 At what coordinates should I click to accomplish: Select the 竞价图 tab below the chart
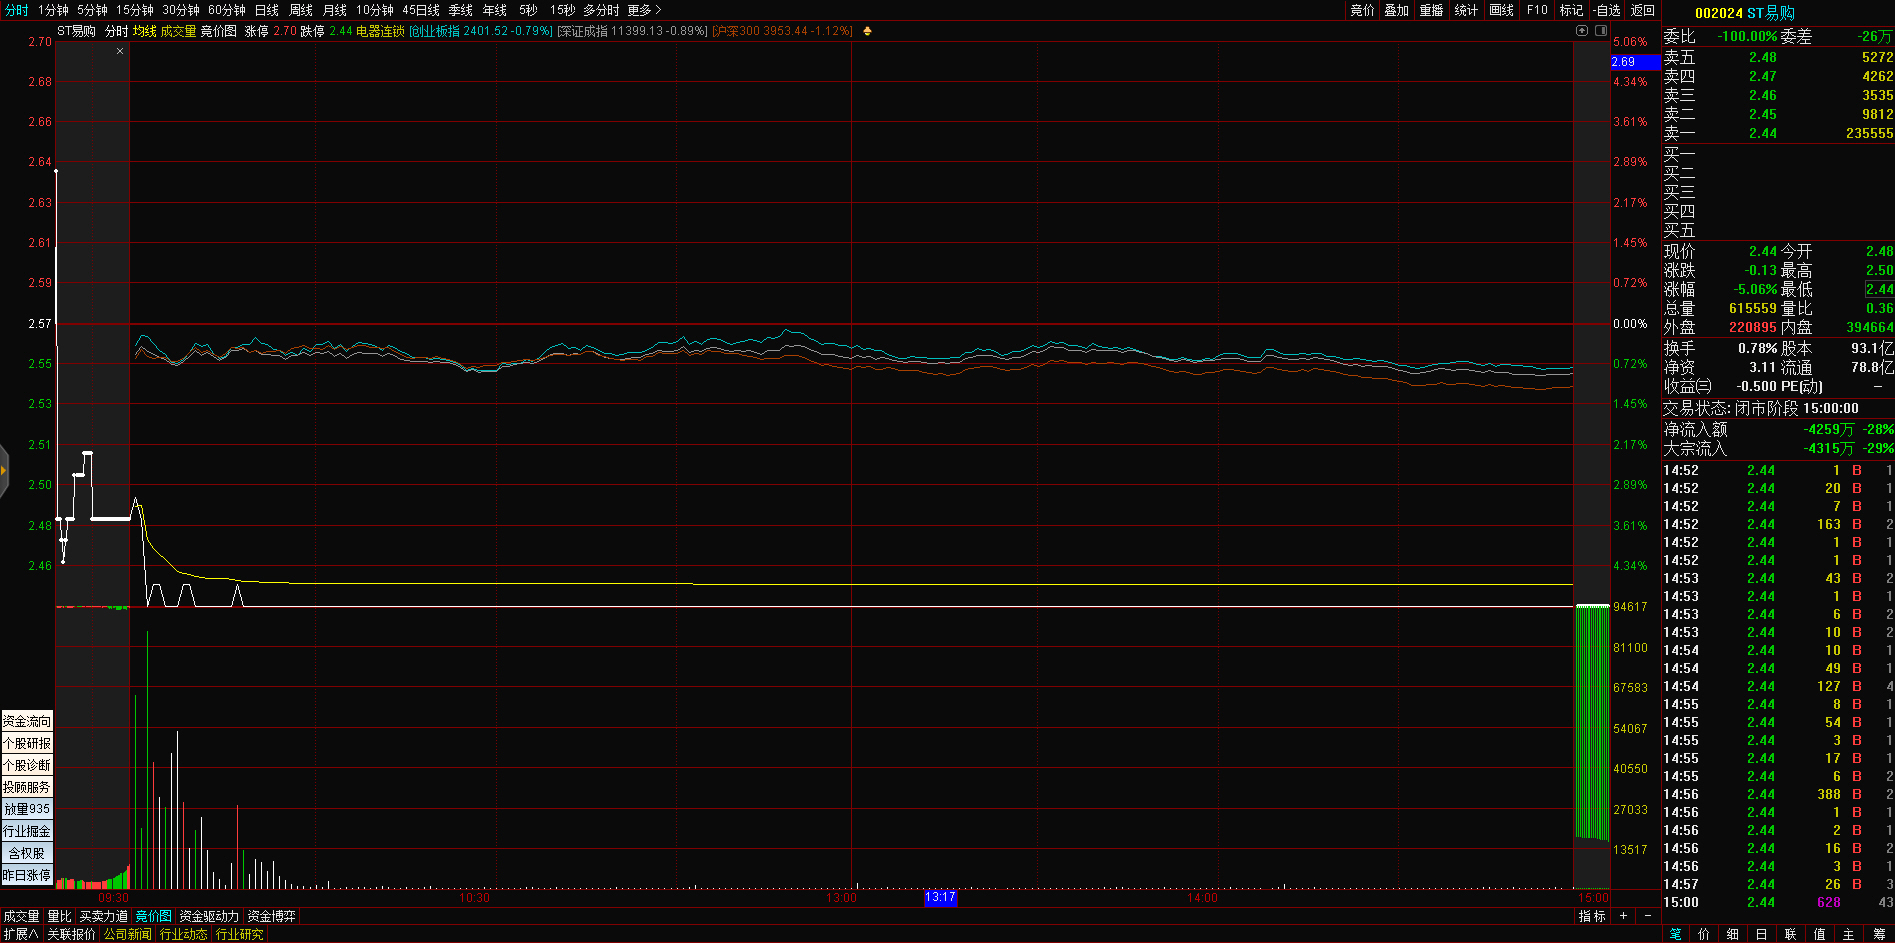pos(153,916)
